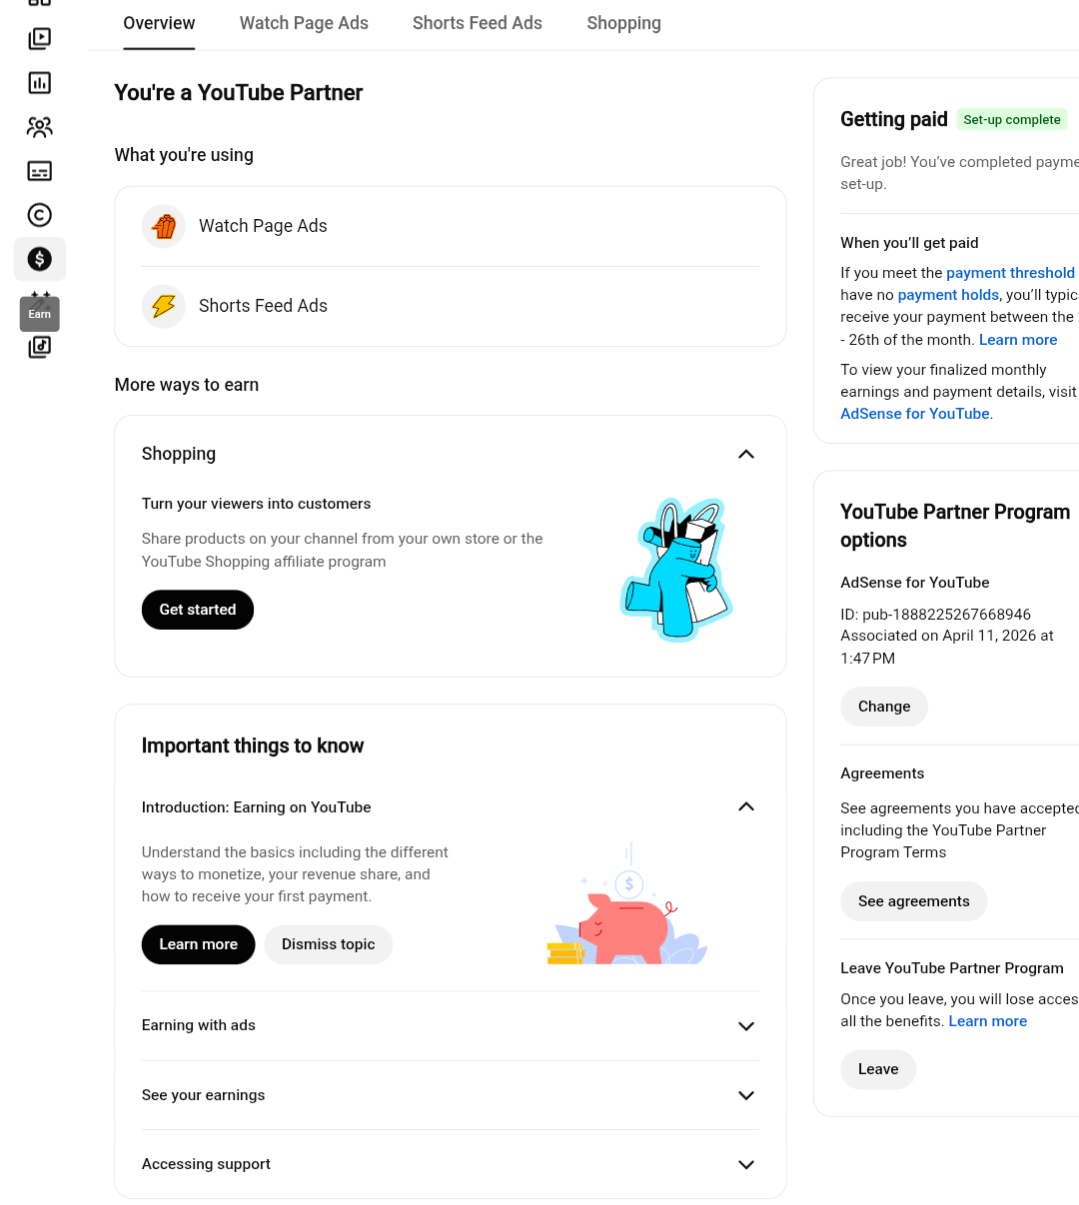Collapse the Shopping section
Screen dimensions: 1079x1205
746,454
